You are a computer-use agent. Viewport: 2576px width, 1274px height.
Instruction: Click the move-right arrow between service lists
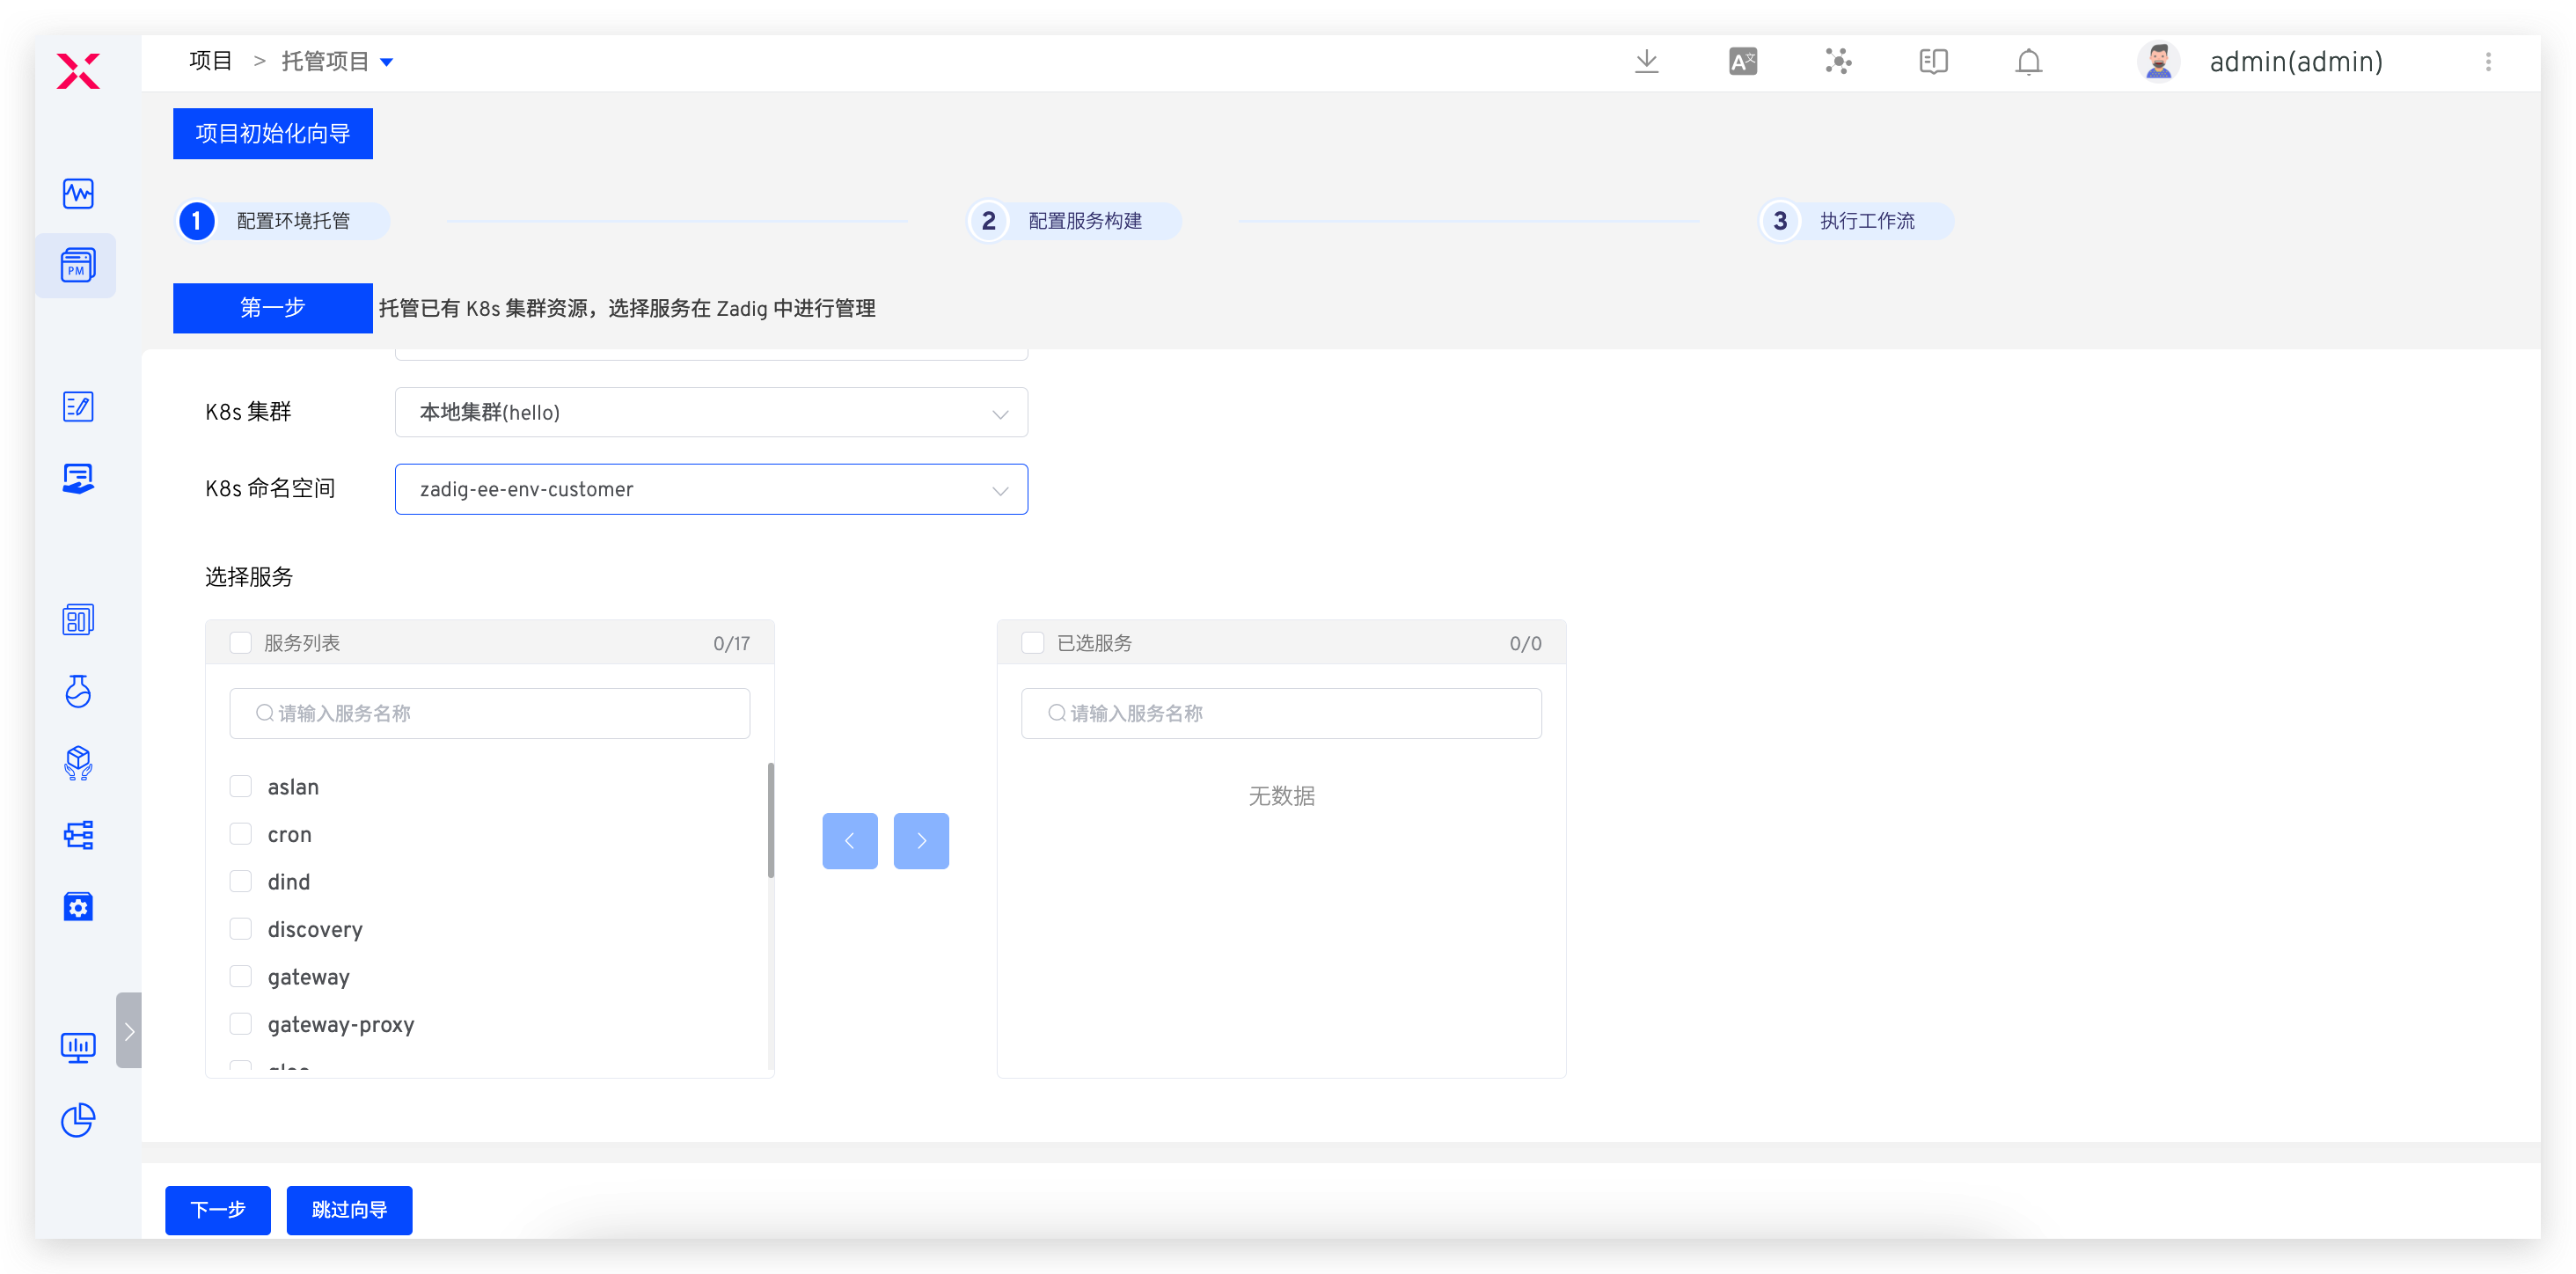pyautogui.click(x=921, y=840)
